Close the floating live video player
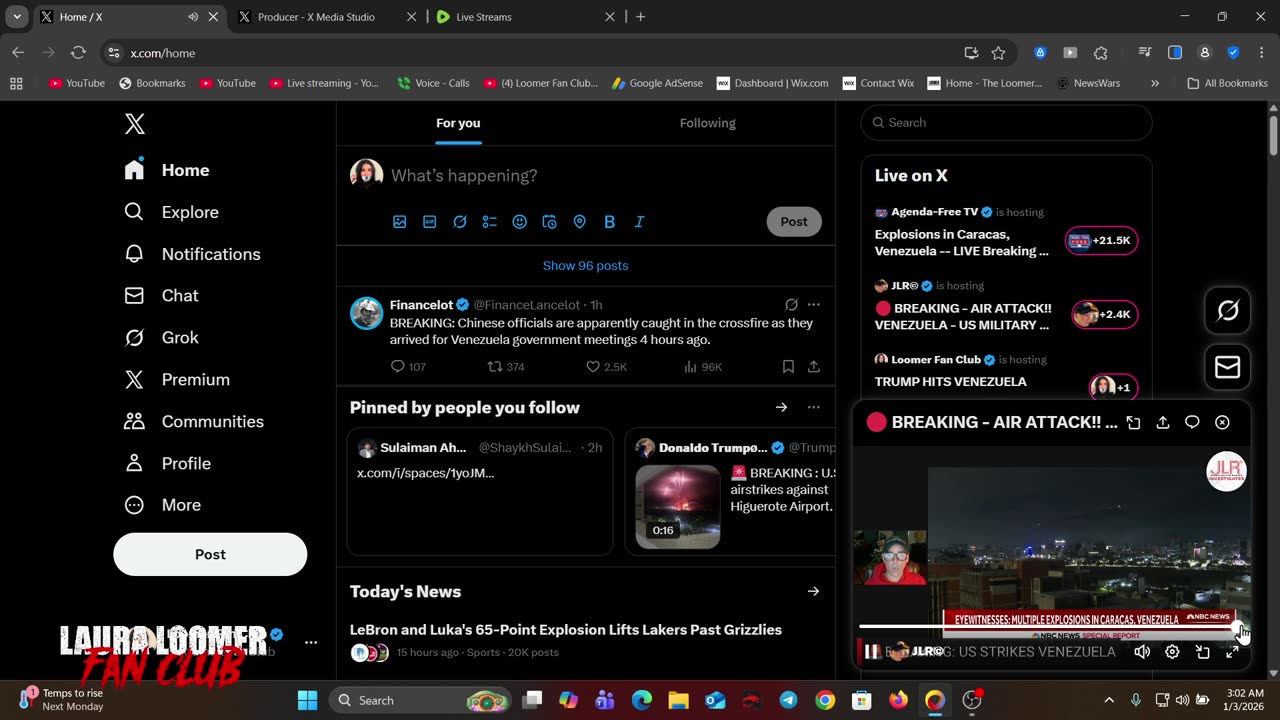The width and height of the screenshot is (1280, 720). click(x=1222, y=423)
